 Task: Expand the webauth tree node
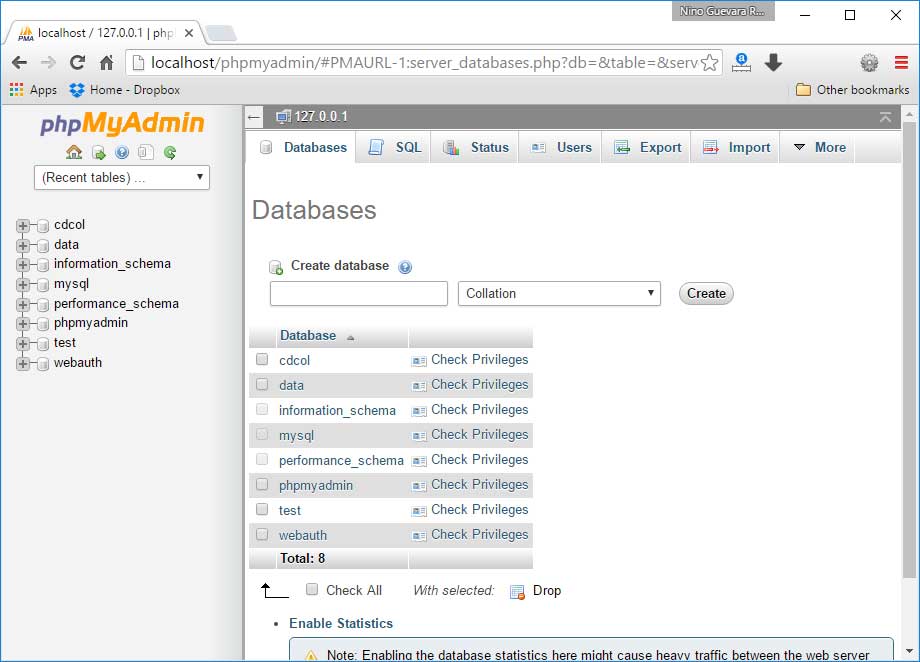23,363
